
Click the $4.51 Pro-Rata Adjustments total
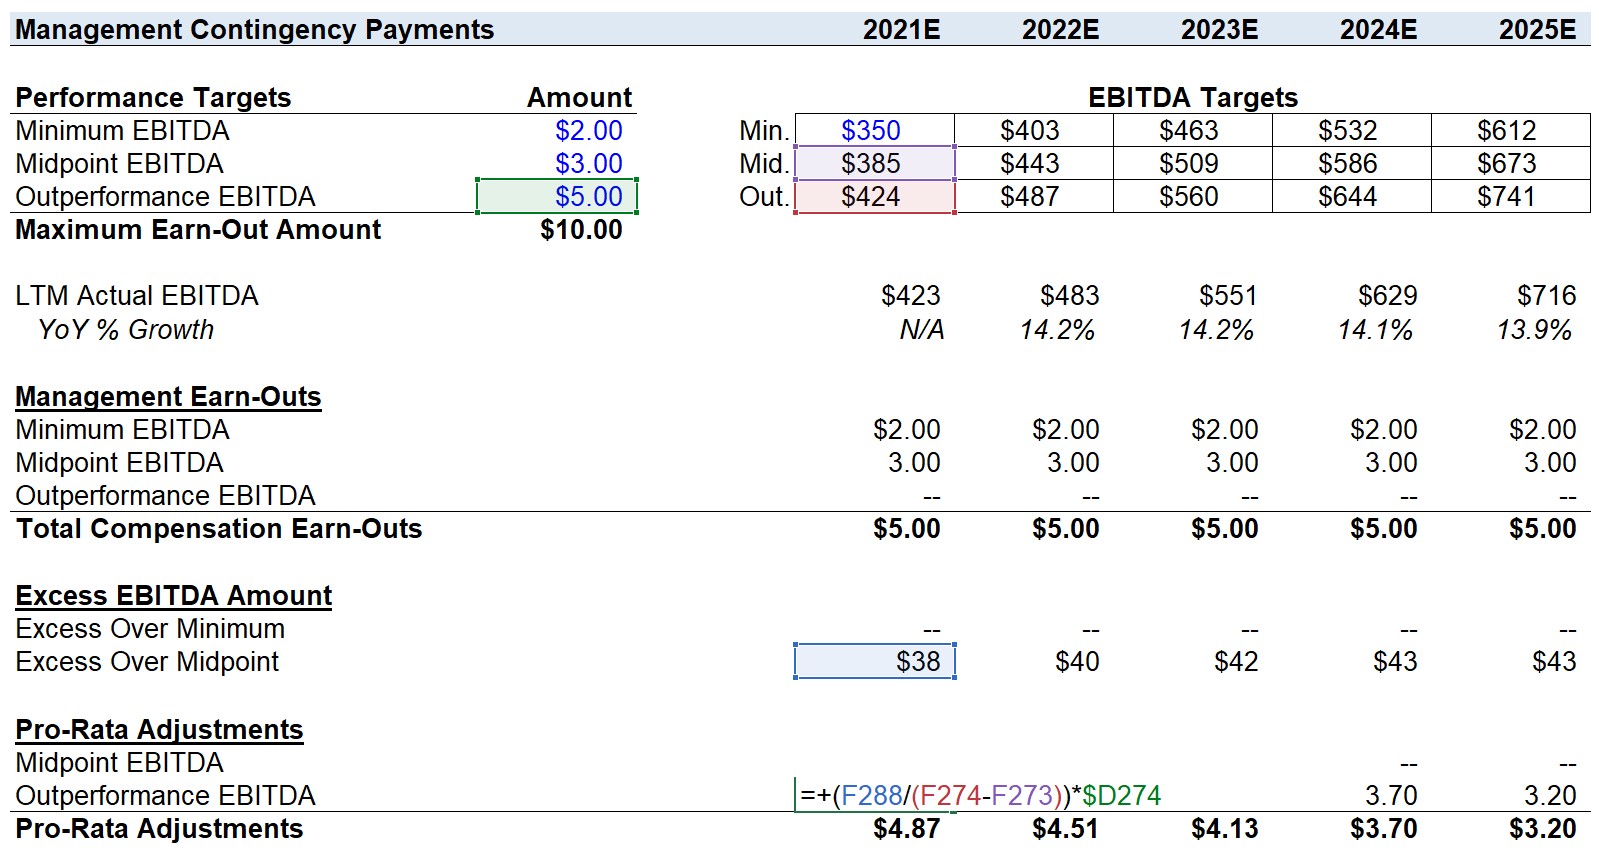[1065, 829]
